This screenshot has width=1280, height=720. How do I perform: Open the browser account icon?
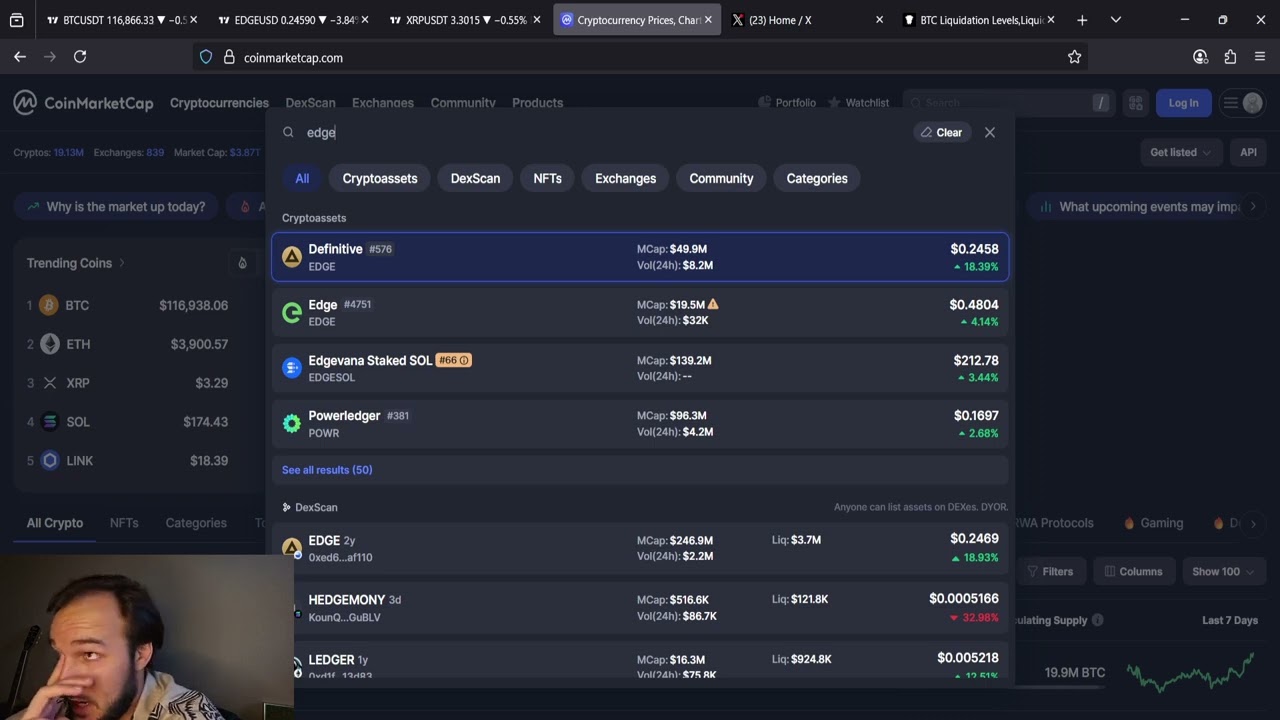[x=1200, y=57]
